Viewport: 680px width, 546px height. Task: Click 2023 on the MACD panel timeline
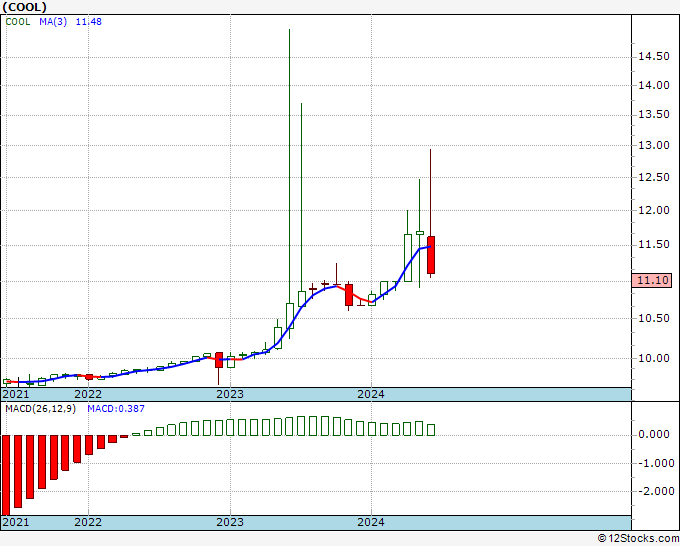[230, 522]
